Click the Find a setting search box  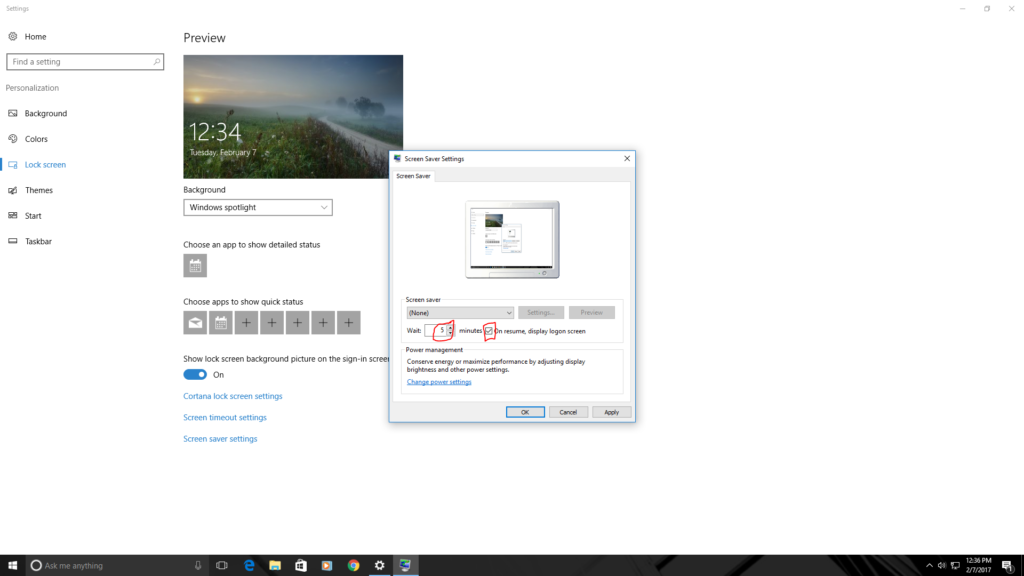pyautogui.click(x=84, y=62)
